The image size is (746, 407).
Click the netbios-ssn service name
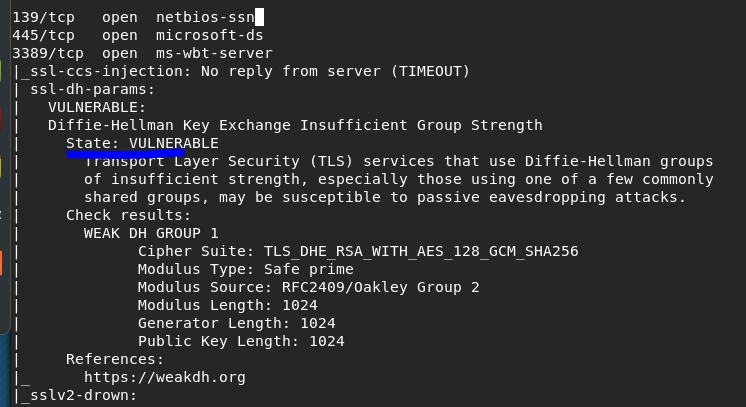[205, 17]
